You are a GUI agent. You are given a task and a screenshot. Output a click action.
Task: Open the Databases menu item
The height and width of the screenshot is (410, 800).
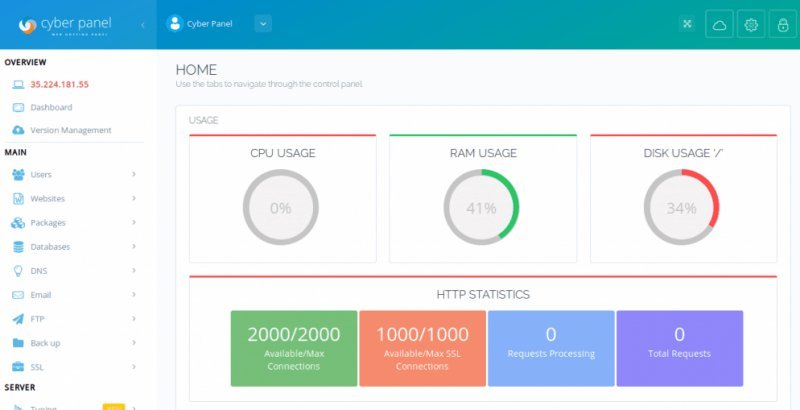50,247
